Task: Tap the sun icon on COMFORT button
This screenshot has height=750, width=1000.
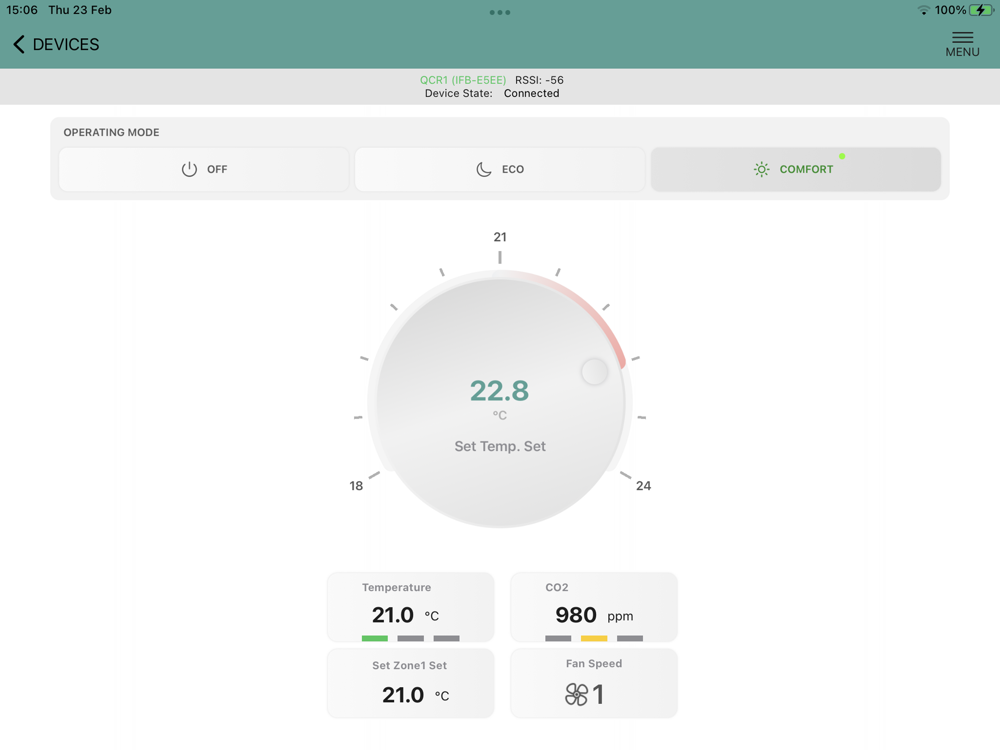Action: tap(761, 169)
